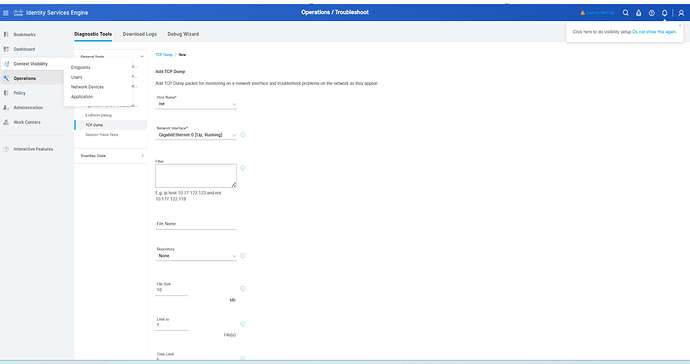Click the 'Operations / Troubleshoot' title
690x364 pixels.
(335, 12)
